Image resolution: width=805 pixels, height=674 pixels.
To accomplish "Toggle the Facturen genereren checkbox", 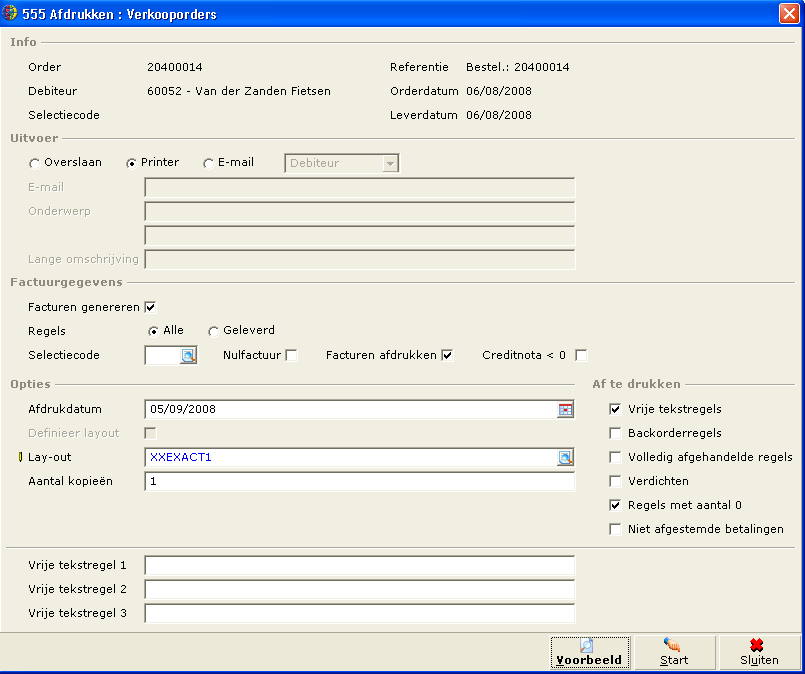I will 150,307.
